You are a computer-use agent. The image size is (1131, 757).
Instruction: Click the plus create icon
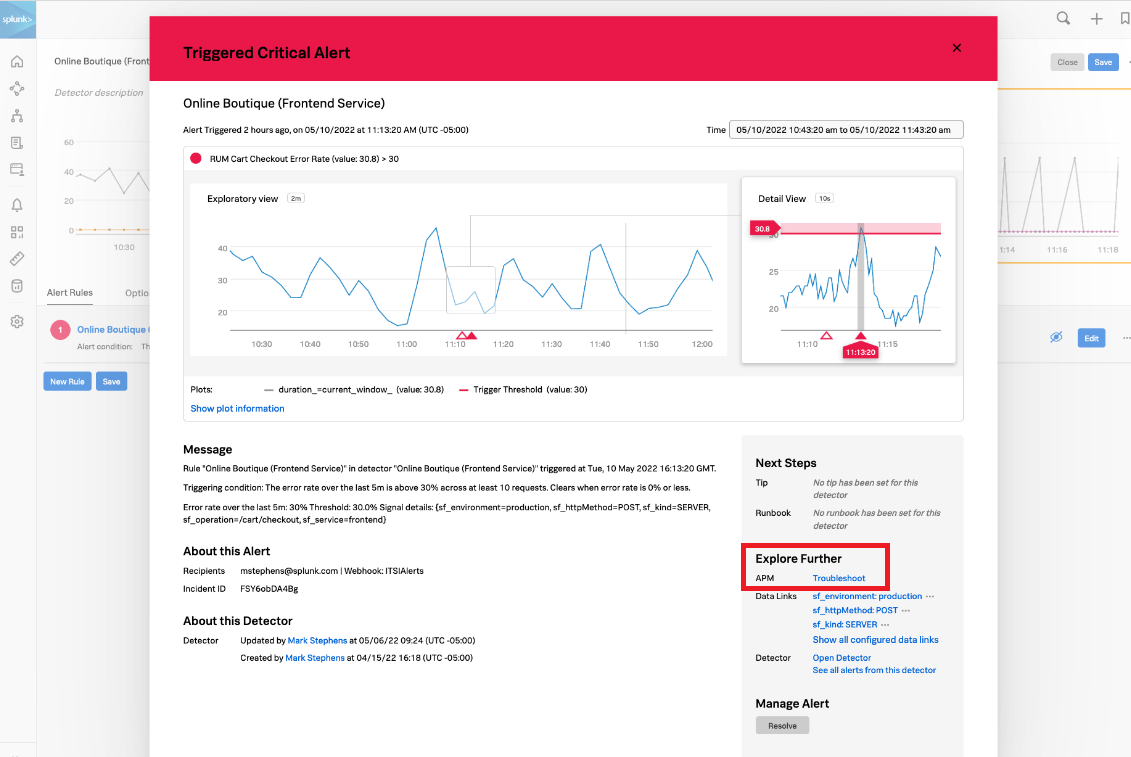(x=1096, y=19)
